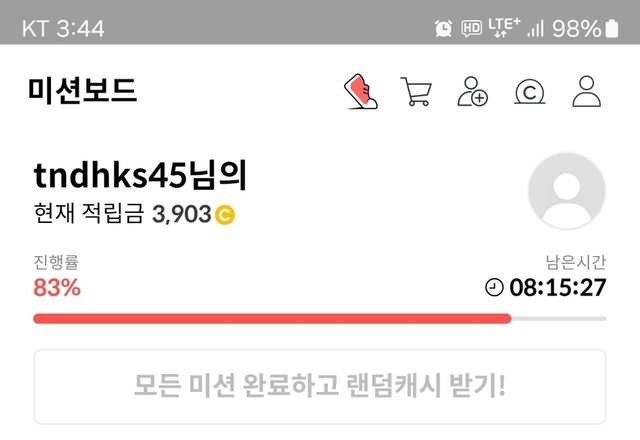Viewport: 640px width, 440px height.
Task: Tap the 모든 미션 완료하고 랜덤캐시 받기 button
Action: tap(320, 387)
